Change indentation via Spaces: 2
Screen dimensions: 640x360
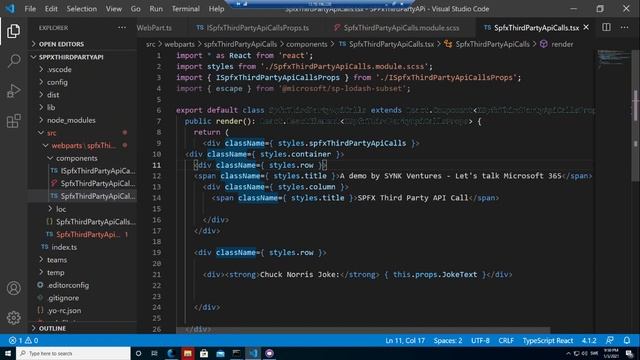pos(448,340)
